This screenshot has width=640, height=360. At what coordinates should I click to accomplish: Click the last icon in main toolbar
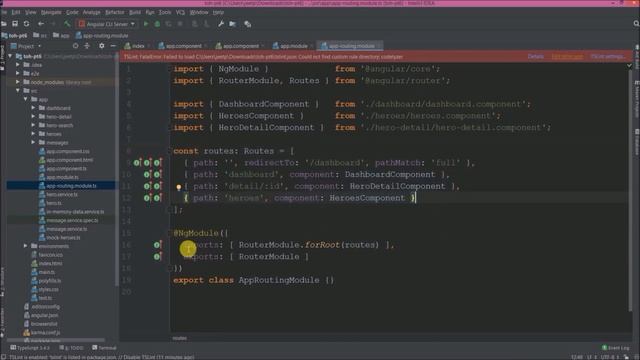click(x=247, y=24)
